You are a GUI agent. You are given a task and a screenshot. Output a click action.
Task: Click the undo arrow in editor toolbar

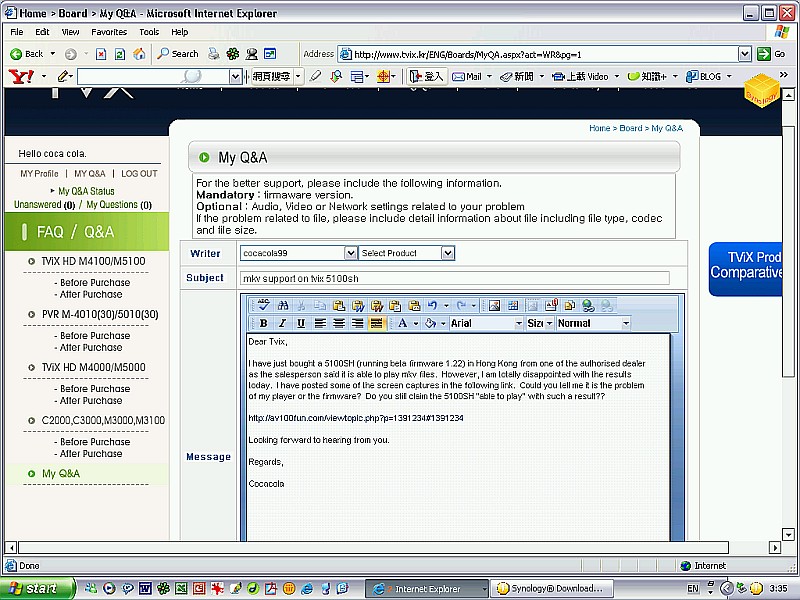click(433, 305)
